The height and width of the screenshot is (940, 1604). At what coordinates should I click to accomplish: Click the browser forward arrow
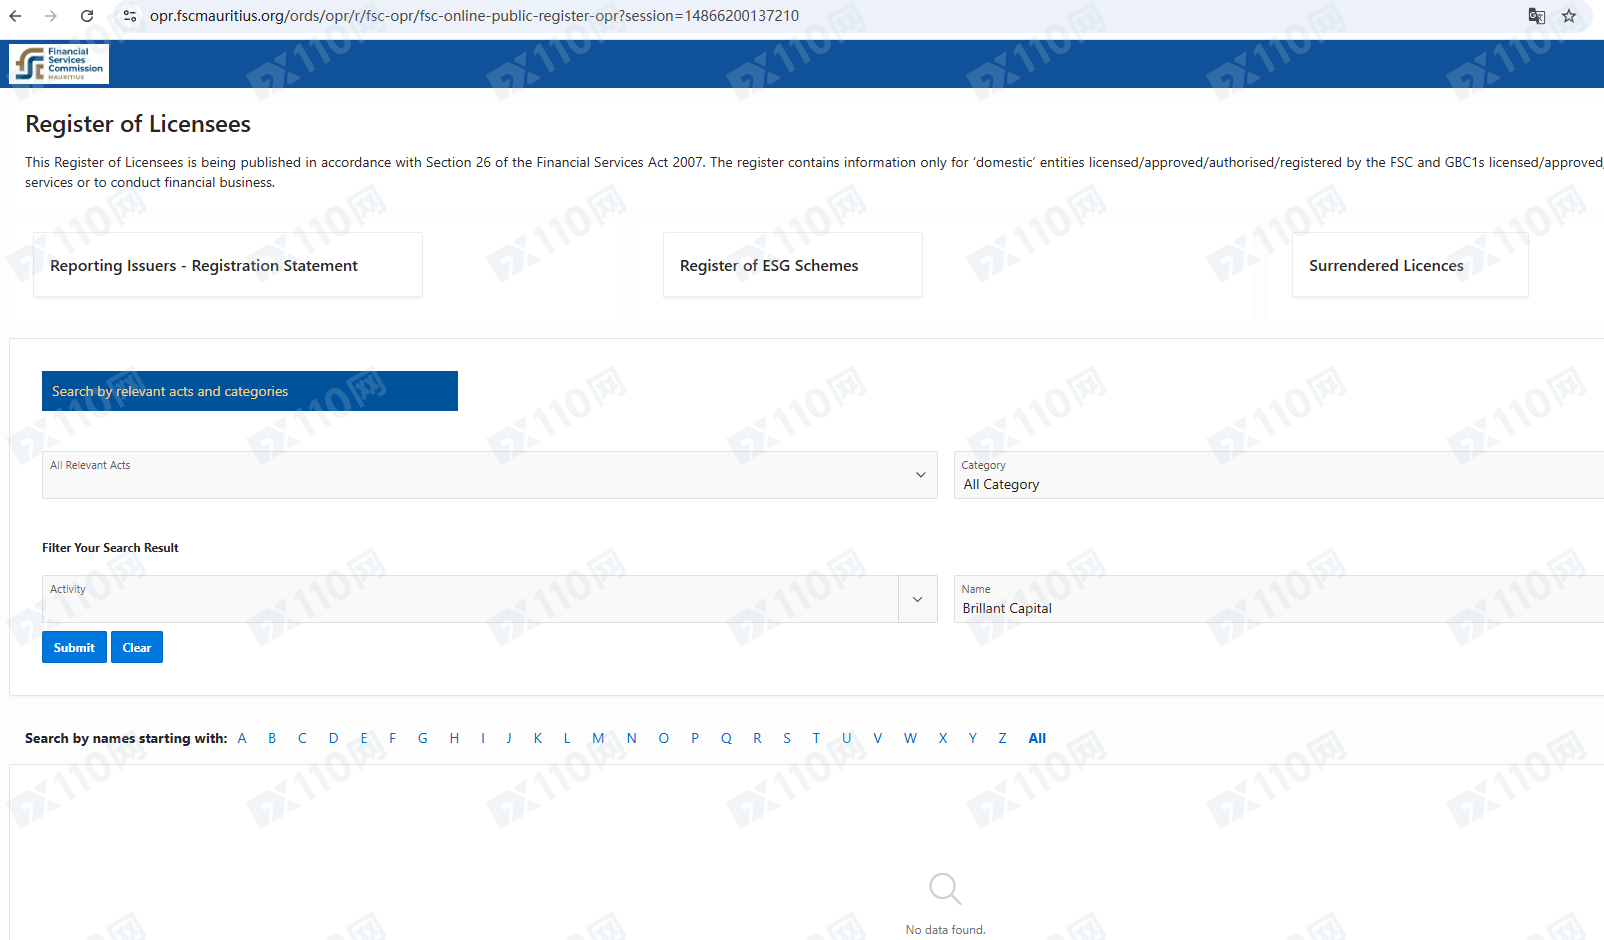(51, 16)
